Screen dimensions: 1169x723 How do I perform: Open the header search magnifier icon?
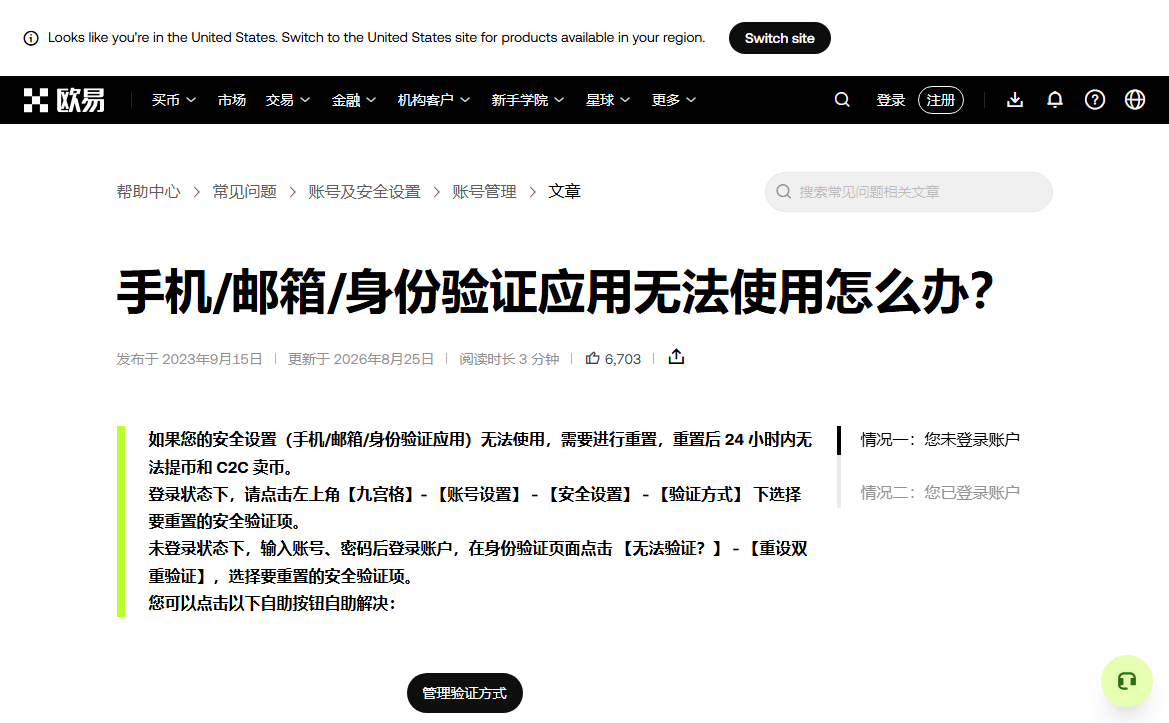tap(842, 100)
